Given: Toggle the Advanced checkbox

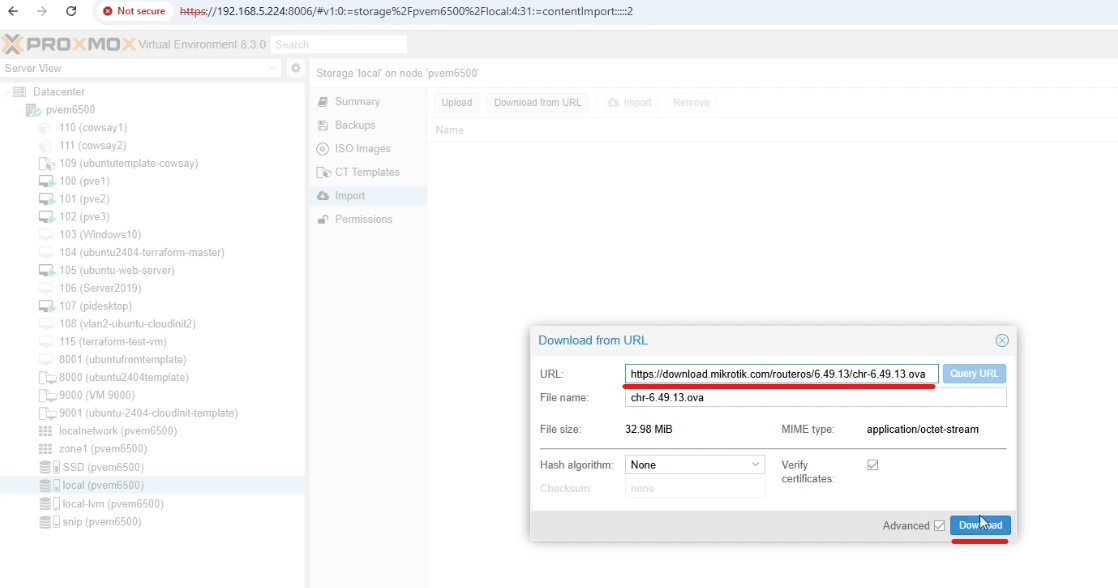Looking at the screenshot, I should click(939, 525).
